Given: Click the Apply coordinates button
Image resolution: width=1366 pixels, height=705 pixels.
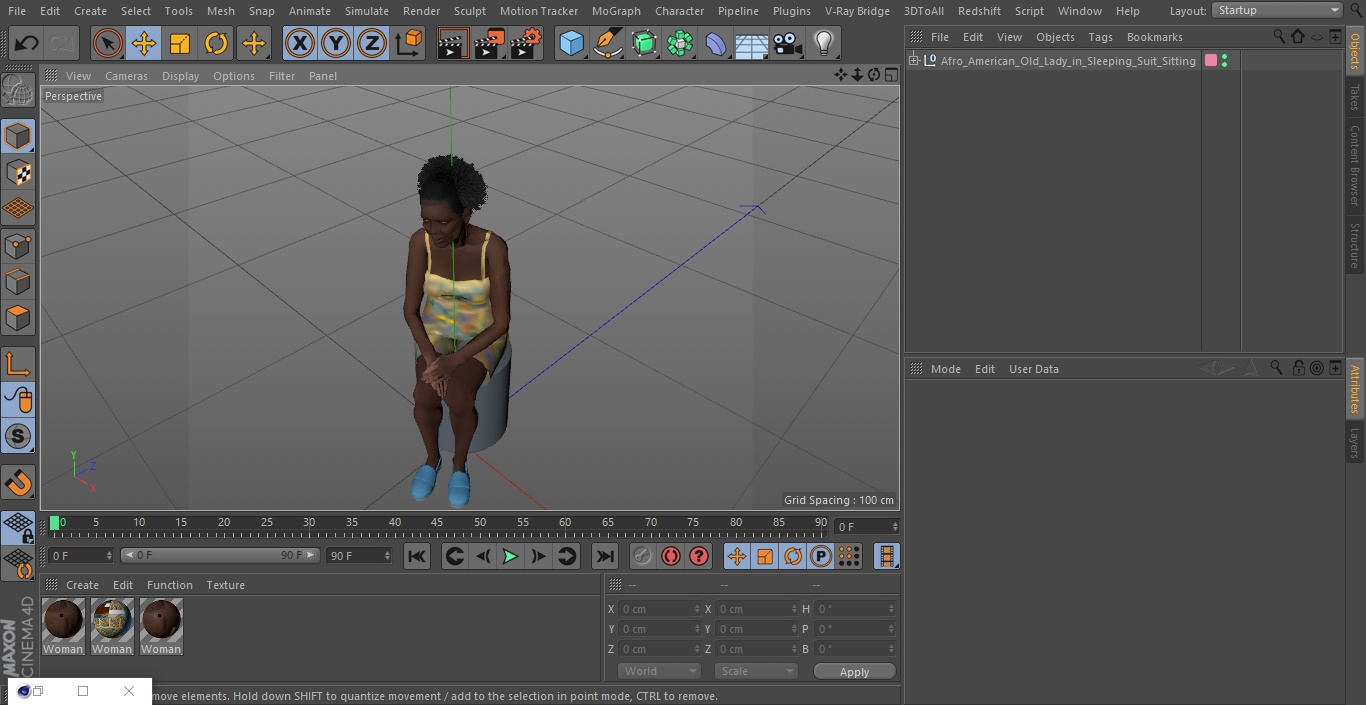Looking at the screenshot, I should pyautogui.click(x=854, y=672).
